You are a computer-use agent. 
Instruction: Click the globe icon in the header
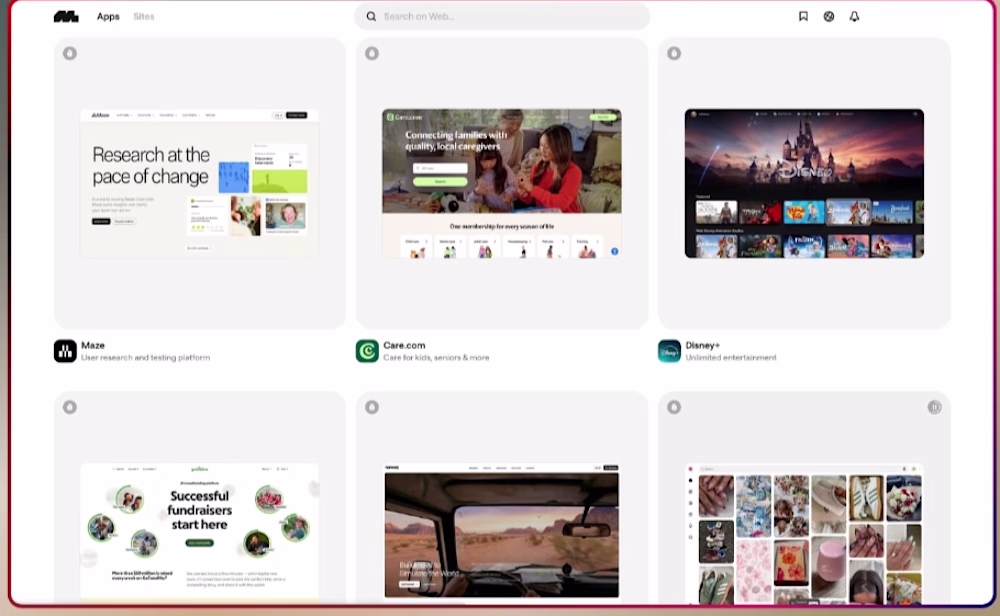tap(828, 17)
